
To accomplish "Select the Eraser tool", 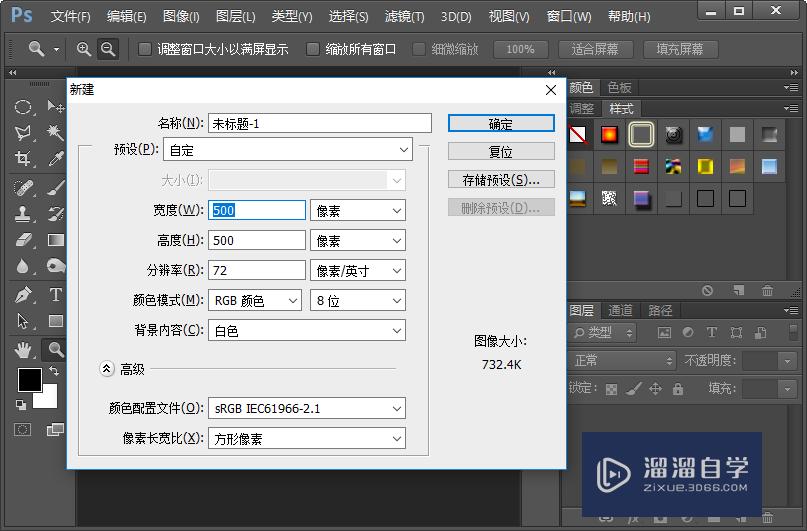I will pyautogui.click(x=23, y=240).
